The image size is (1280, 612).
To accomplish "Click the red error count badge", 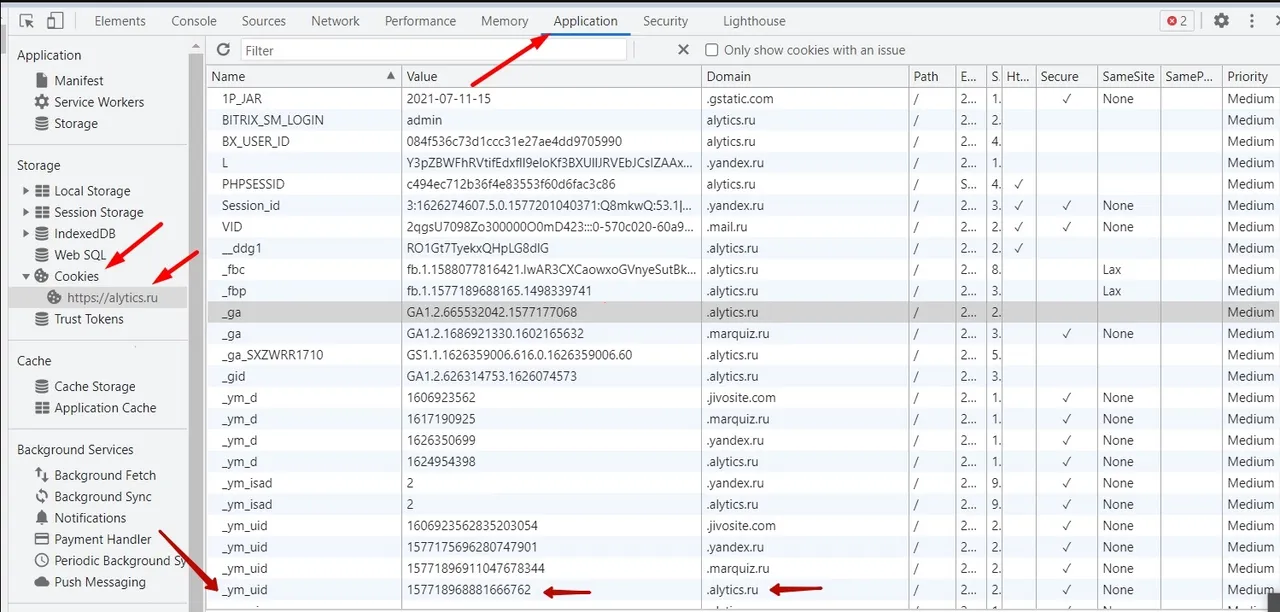I will click(x=1177, y=20).
